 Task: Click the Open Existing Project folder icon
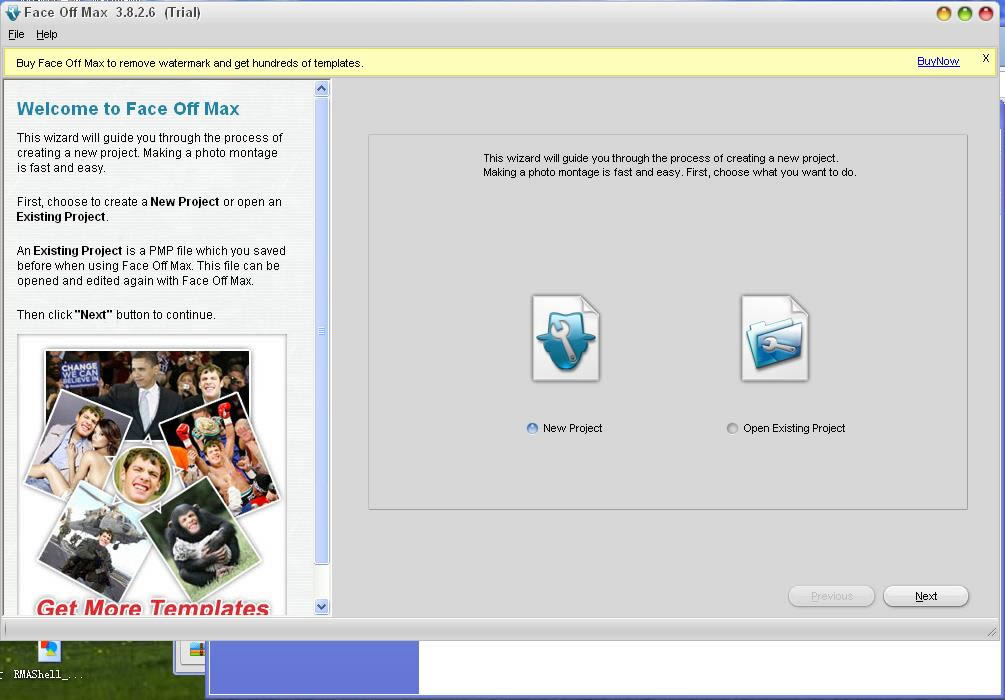click(775, 338)
